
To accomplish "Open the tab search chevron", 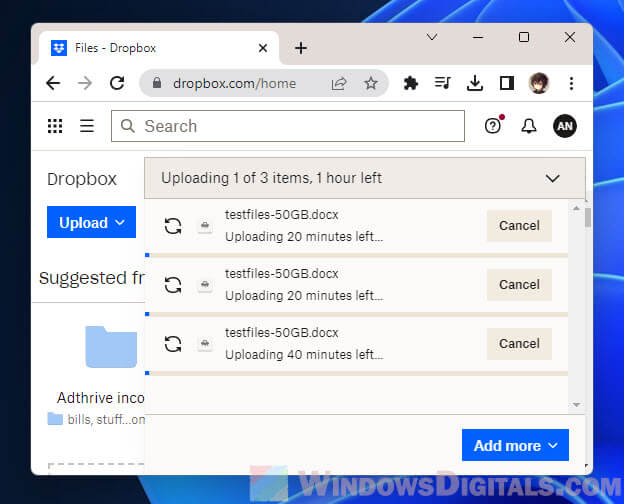I will click(x=432, y=37).
